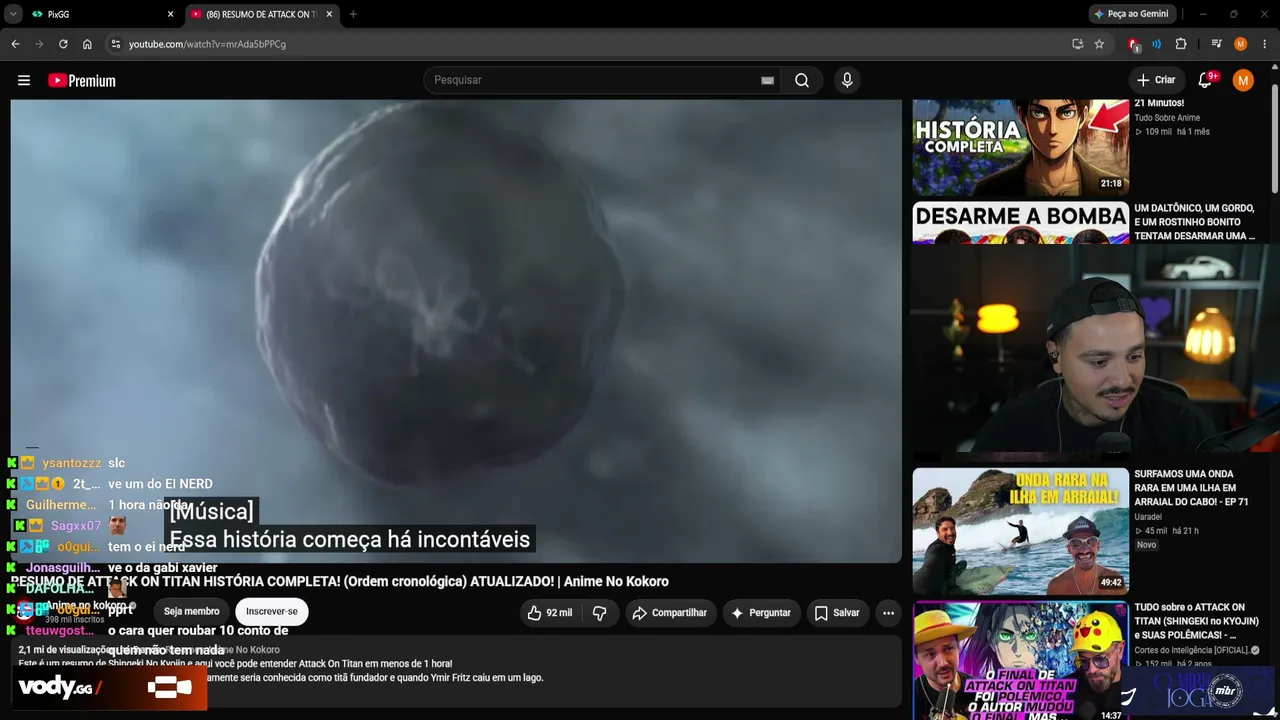Dislike the video
1280x720 pixels.
point(600,613)
